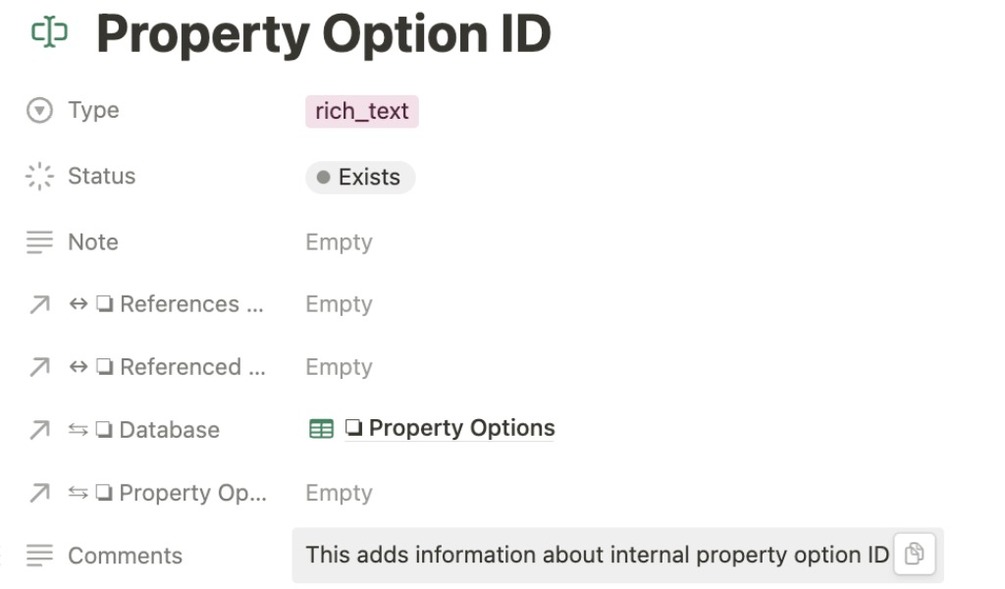Screen dimensions: 1005x589
Task: Click the Property Option ID page title
Action: pos(323,34)
